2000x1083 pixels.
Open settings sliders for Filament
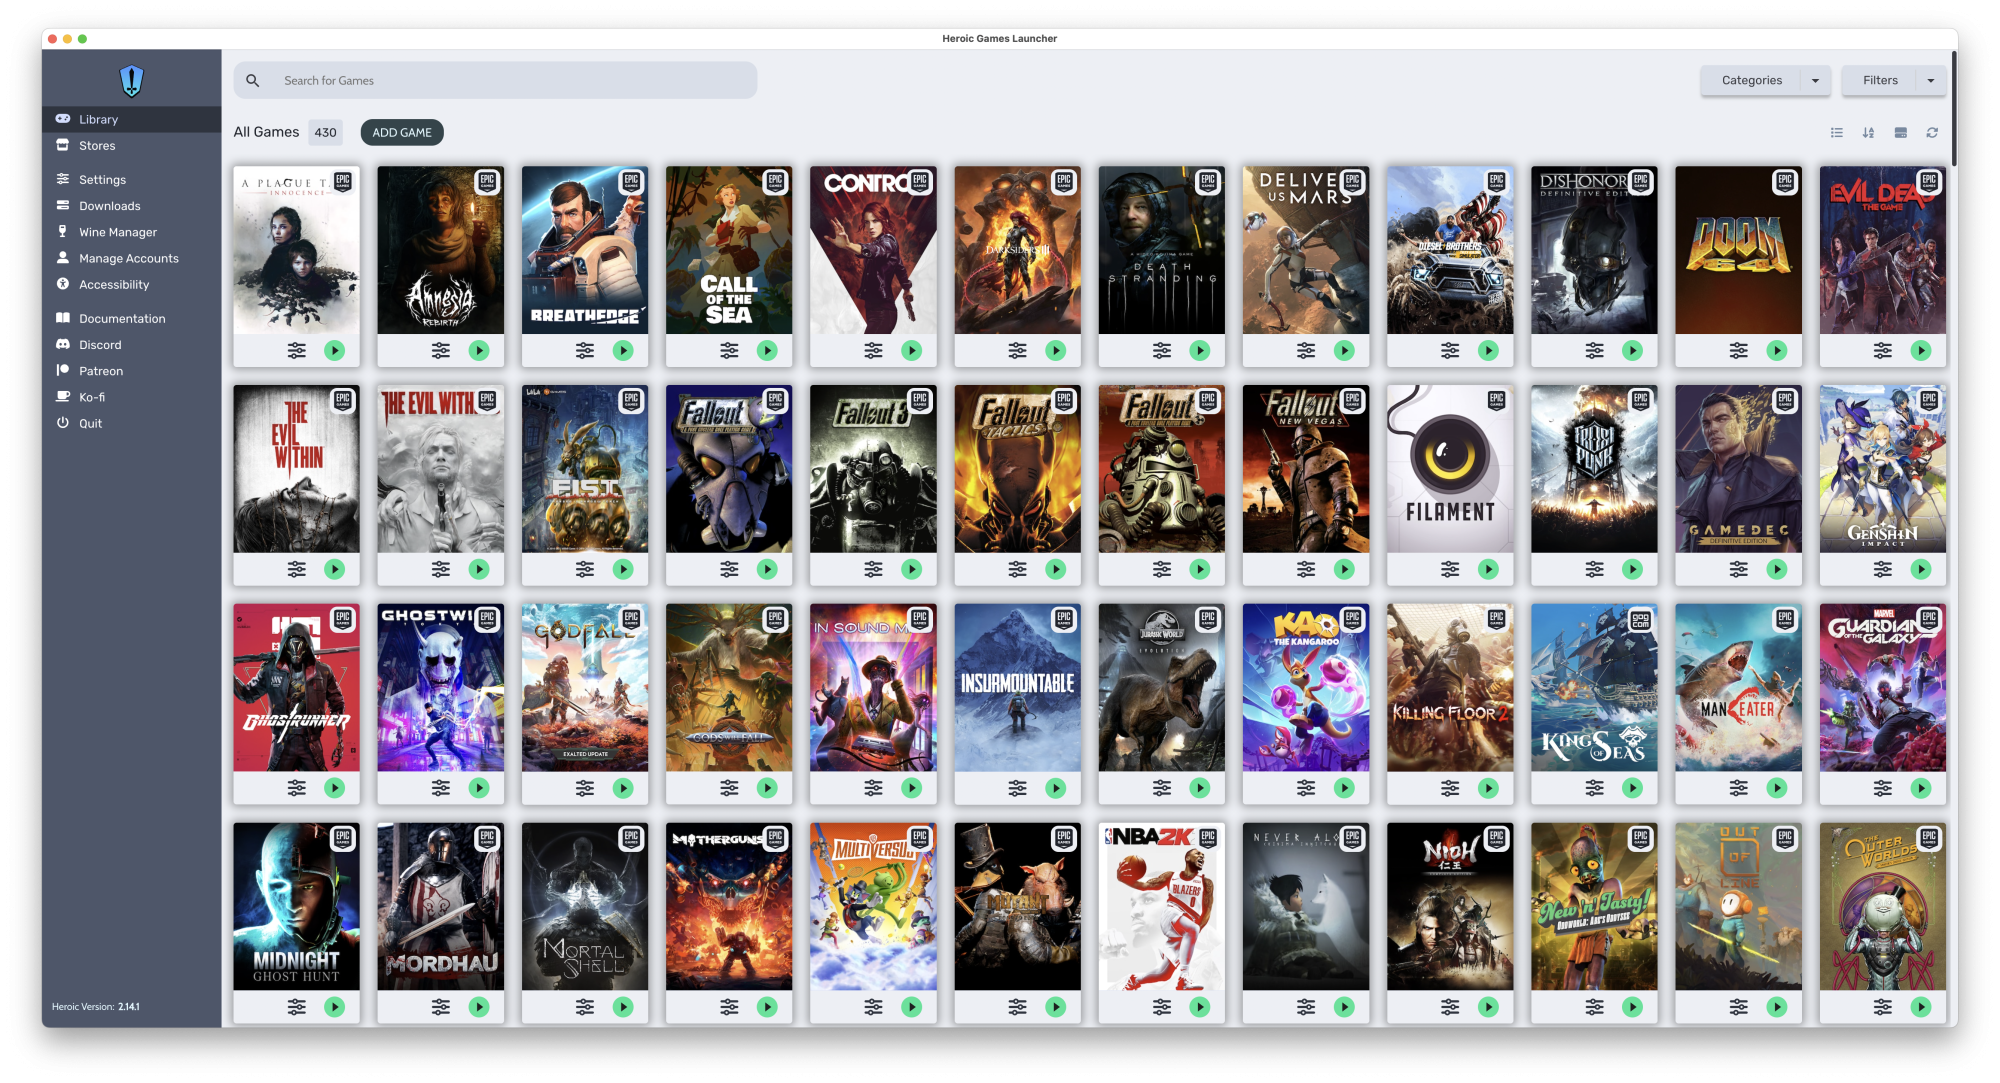1450,569
